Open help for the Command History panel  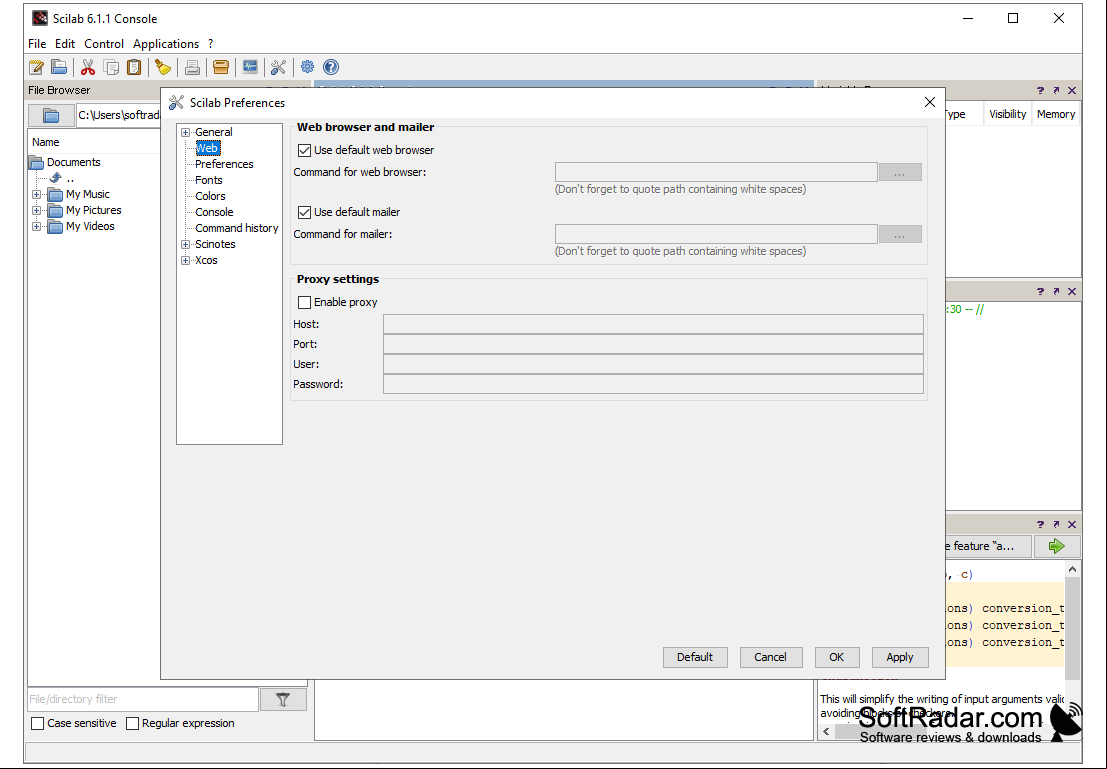click(1040, 292)
